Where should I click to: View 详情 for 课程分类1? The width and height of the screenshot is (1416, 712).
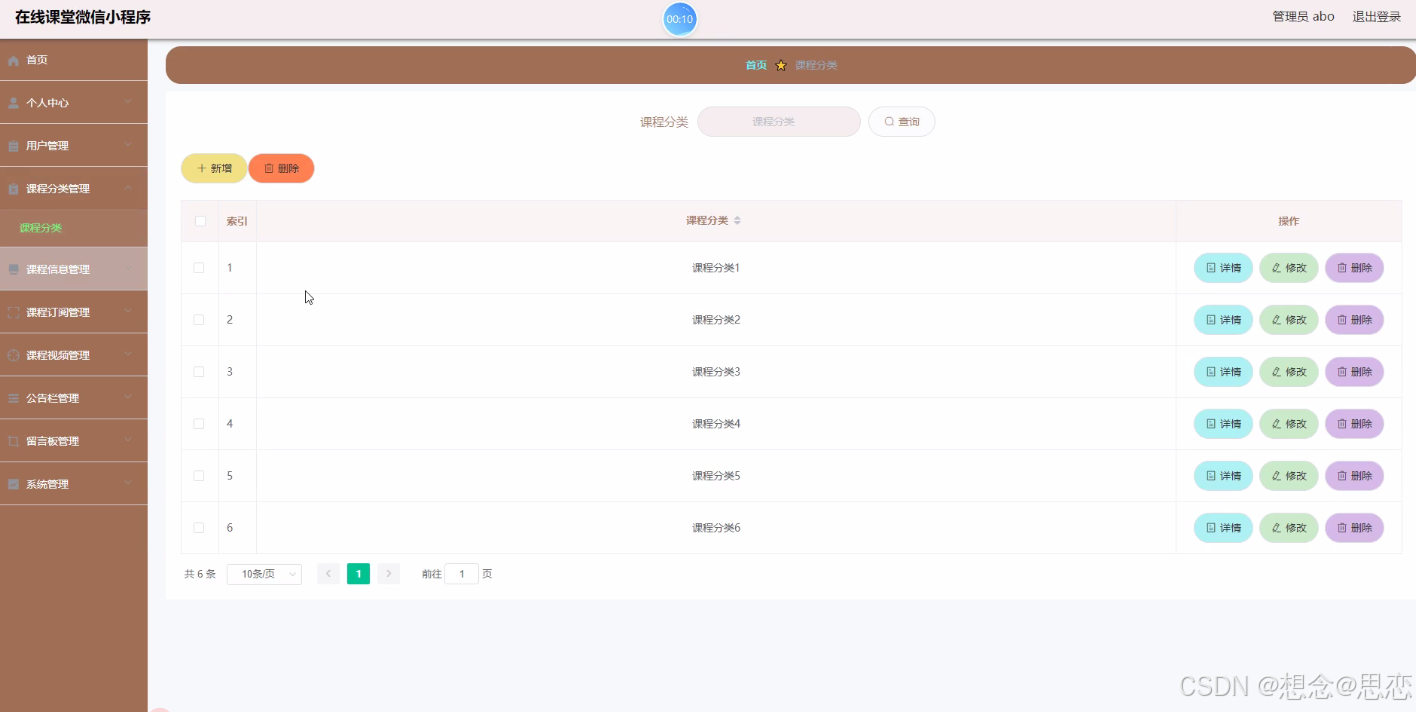[1223, 268]
